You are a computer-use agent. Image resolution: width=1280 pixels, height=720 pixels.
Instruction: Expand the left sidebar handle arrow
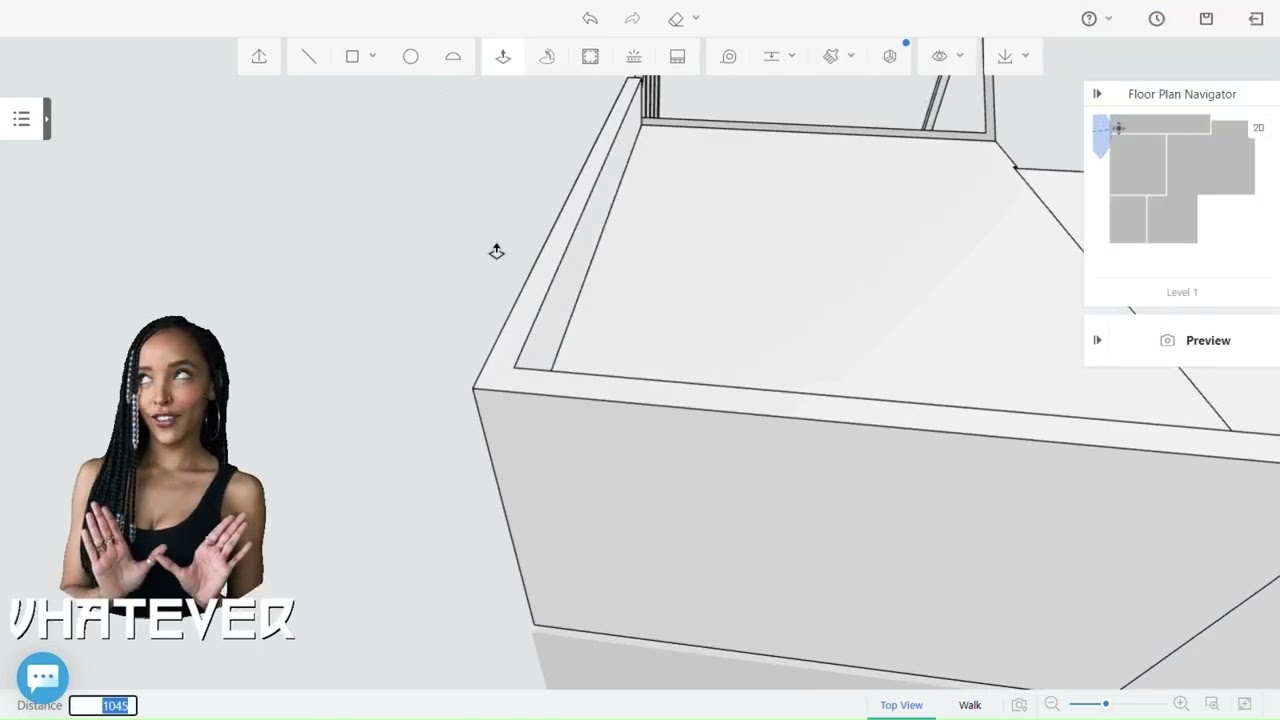pyautogui.click(x=47, y=119)
